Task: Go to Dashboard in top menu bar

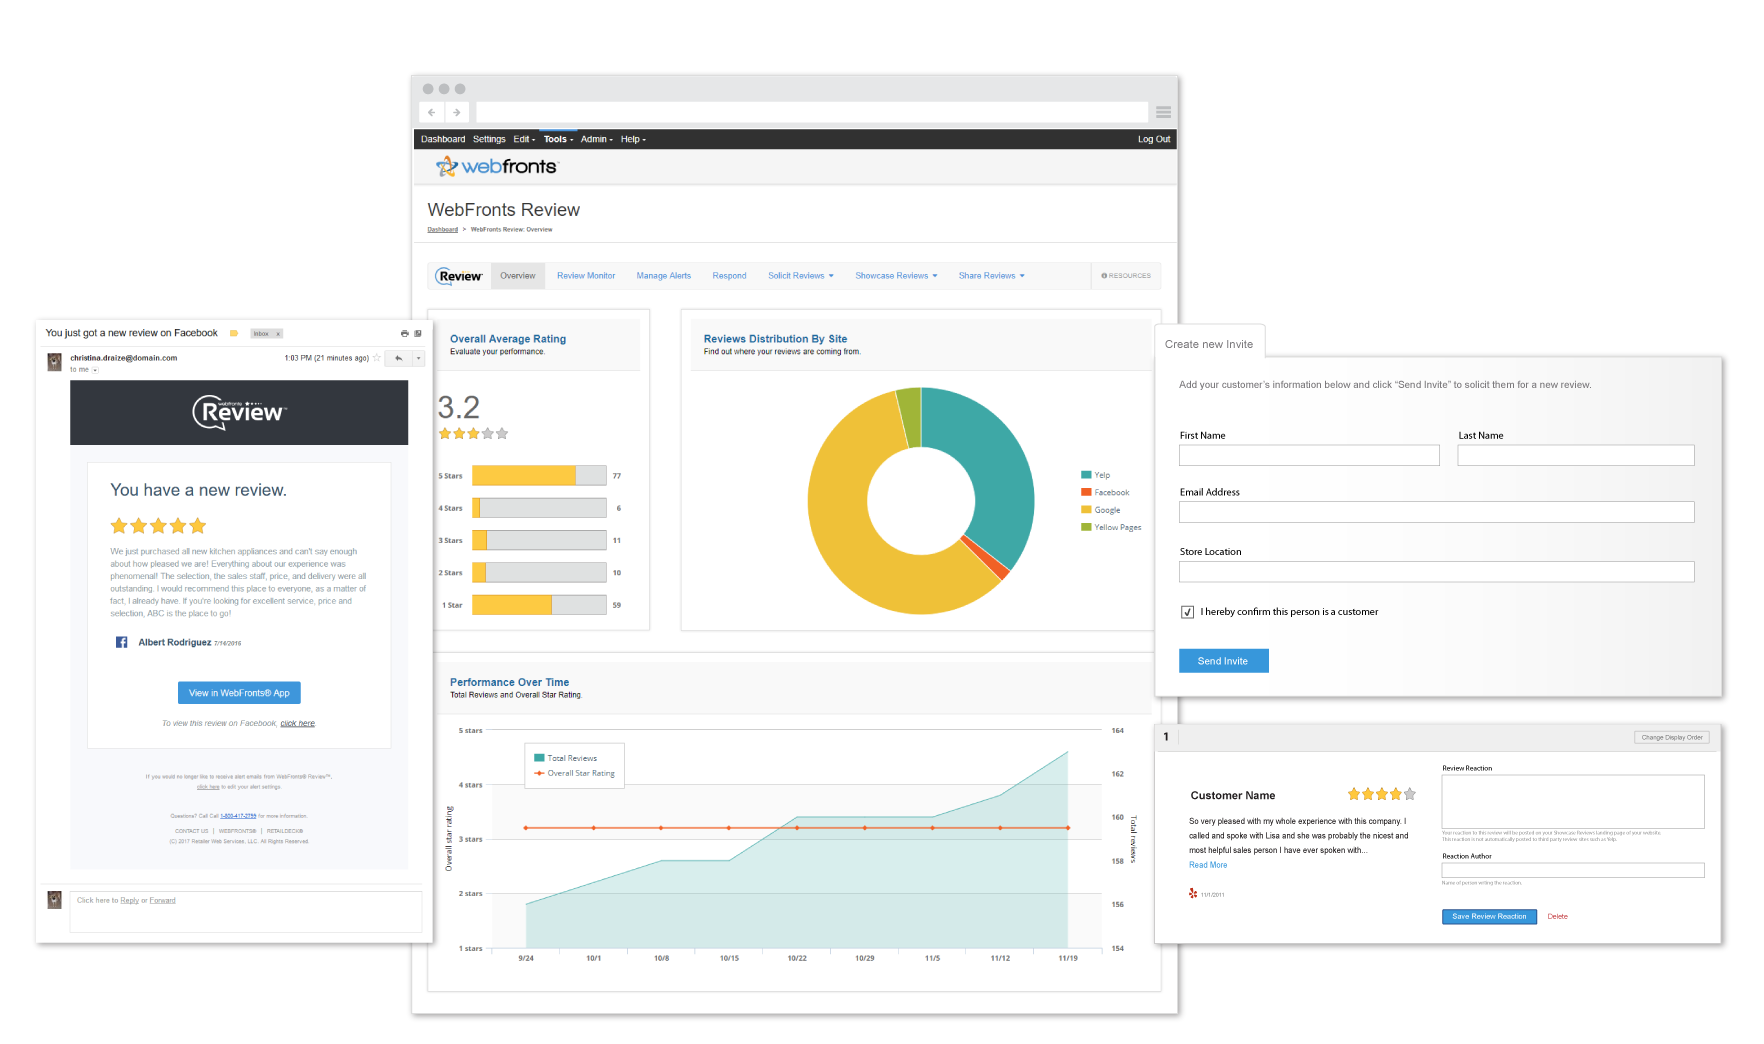Action: (x=443, y=139)
